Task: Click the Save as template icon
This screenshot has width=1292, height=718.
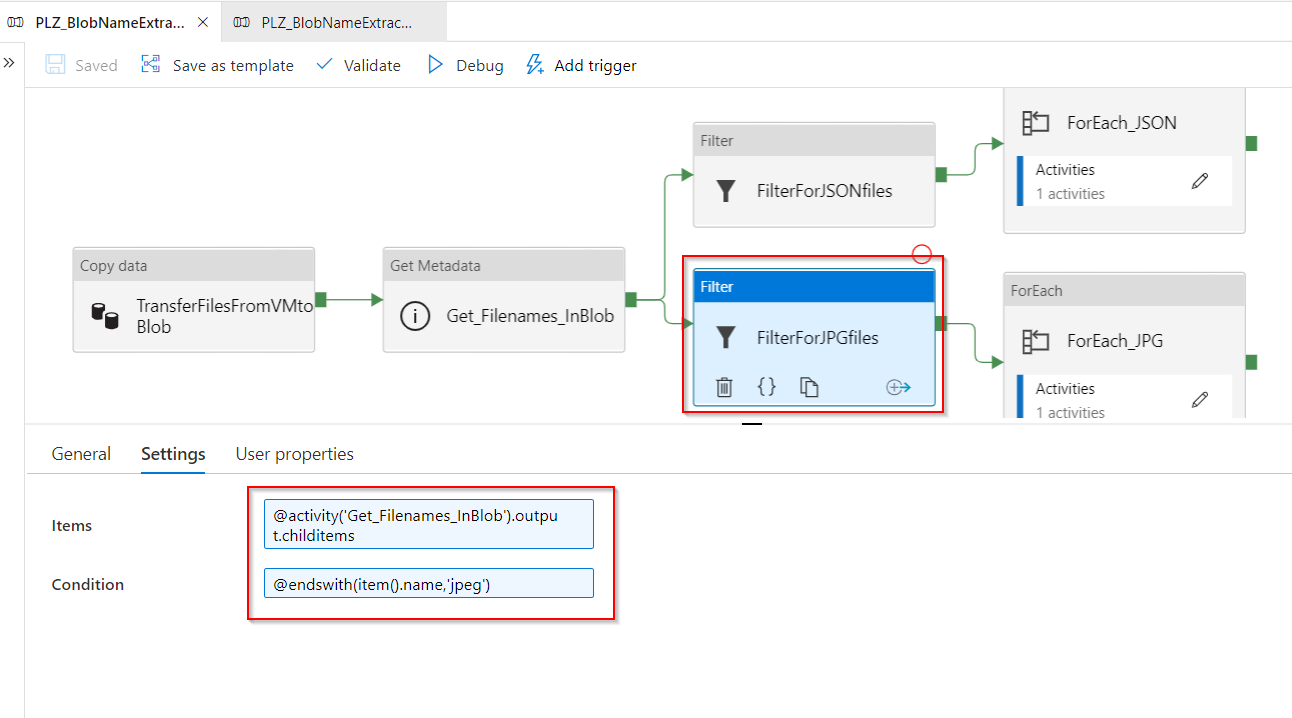Action: 151,64
